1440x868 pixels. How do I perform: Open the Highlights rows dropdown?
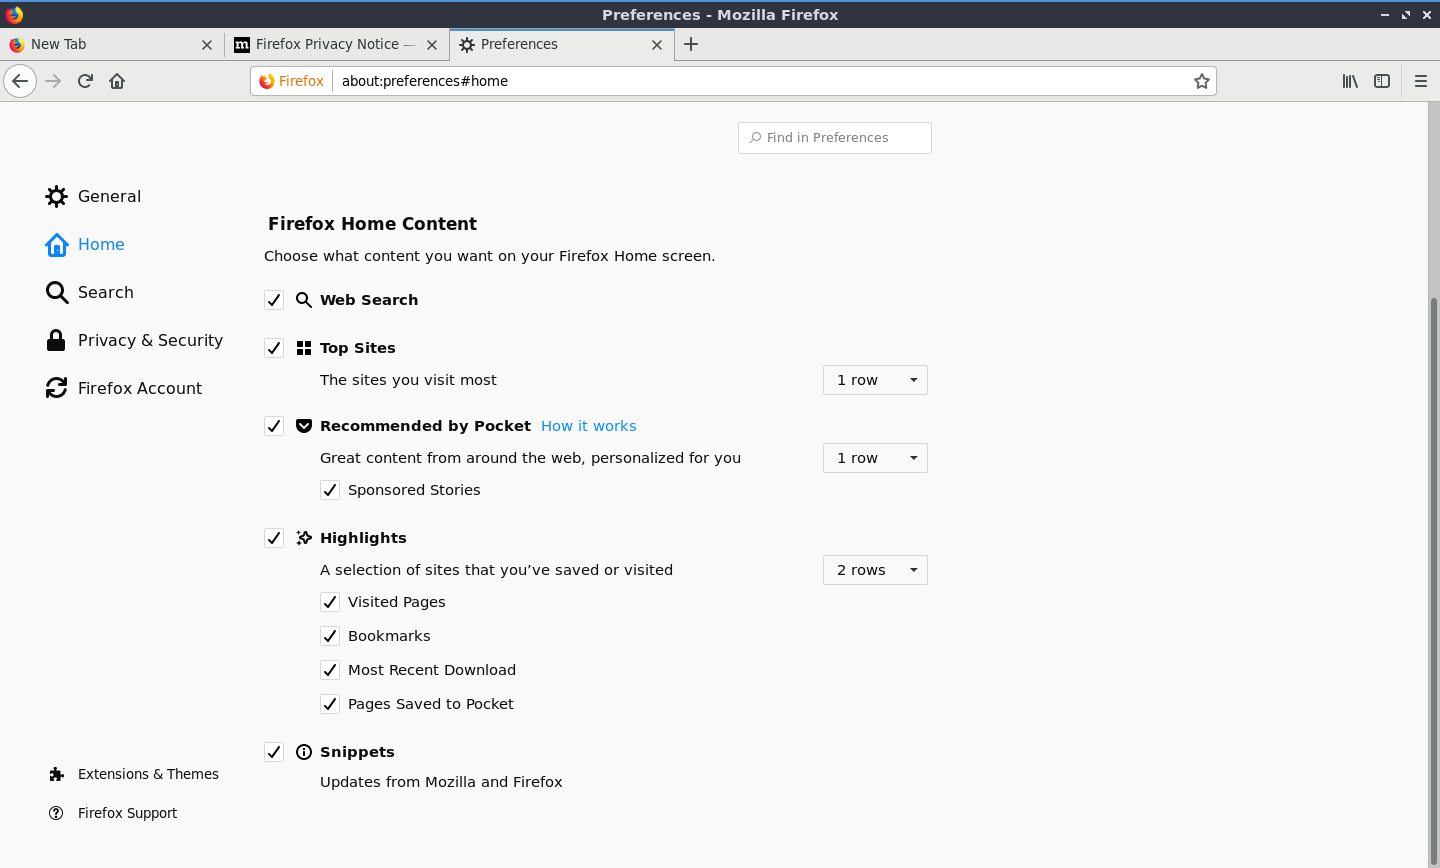[x=875, y=570]
